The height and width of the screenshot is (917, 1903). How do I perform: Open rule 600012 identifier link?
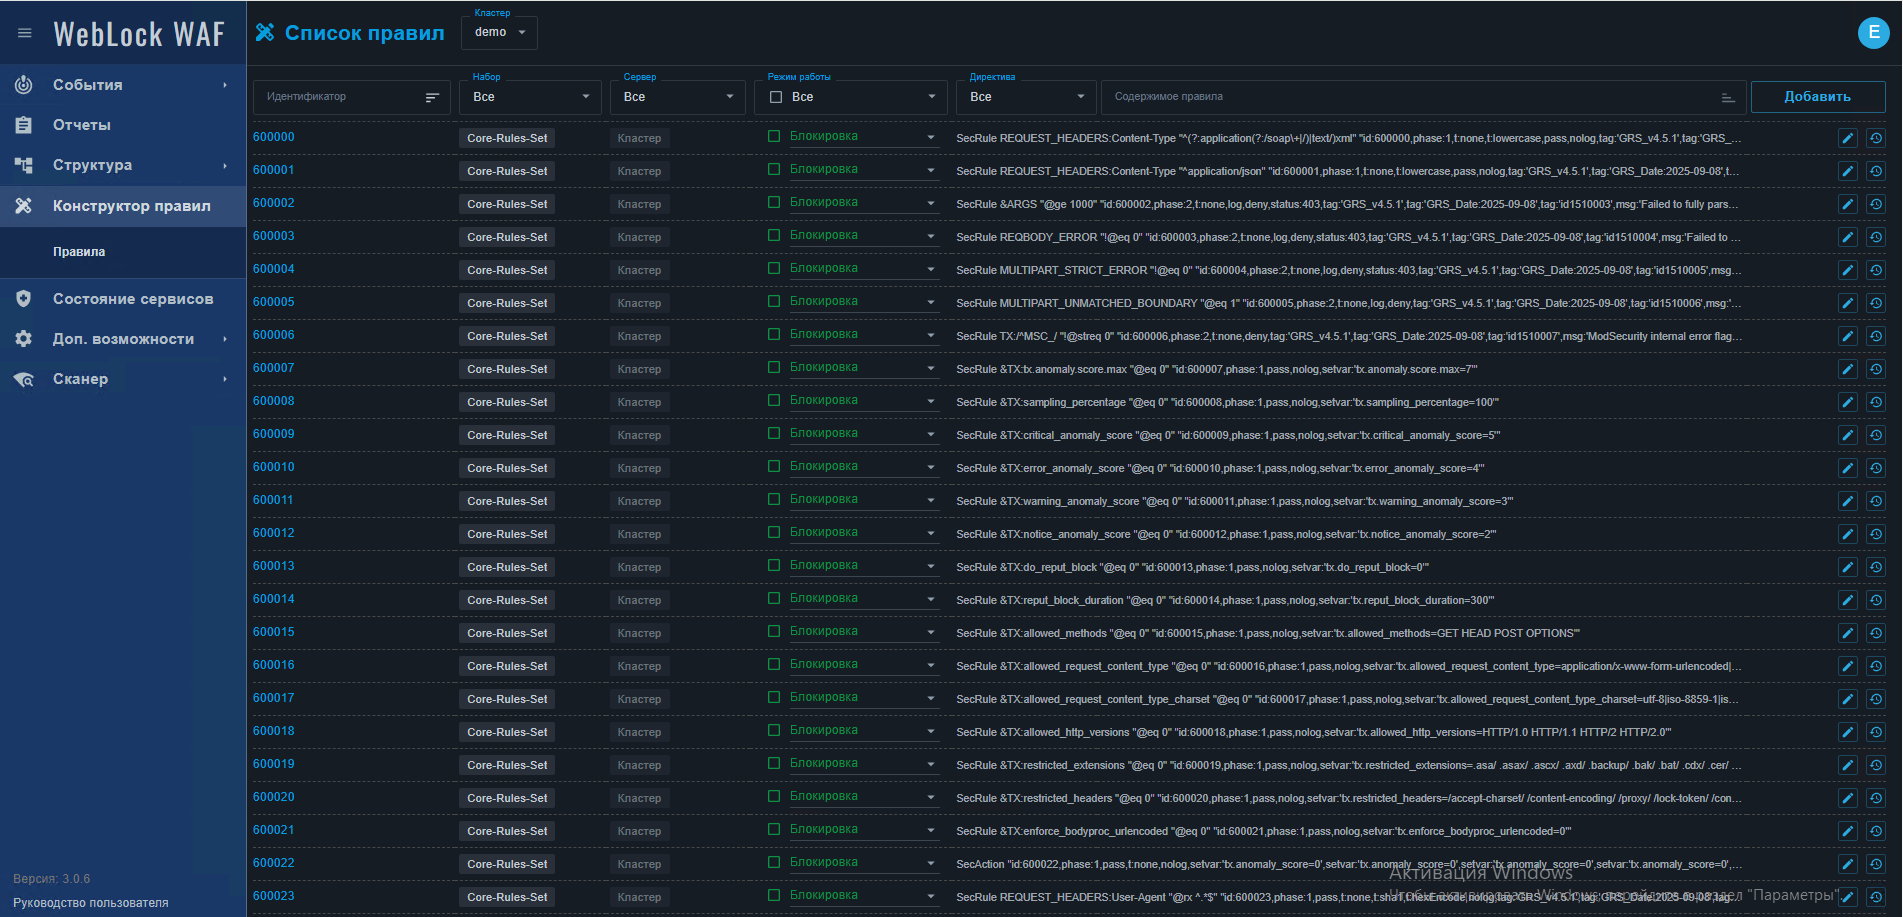pos(274,533)
